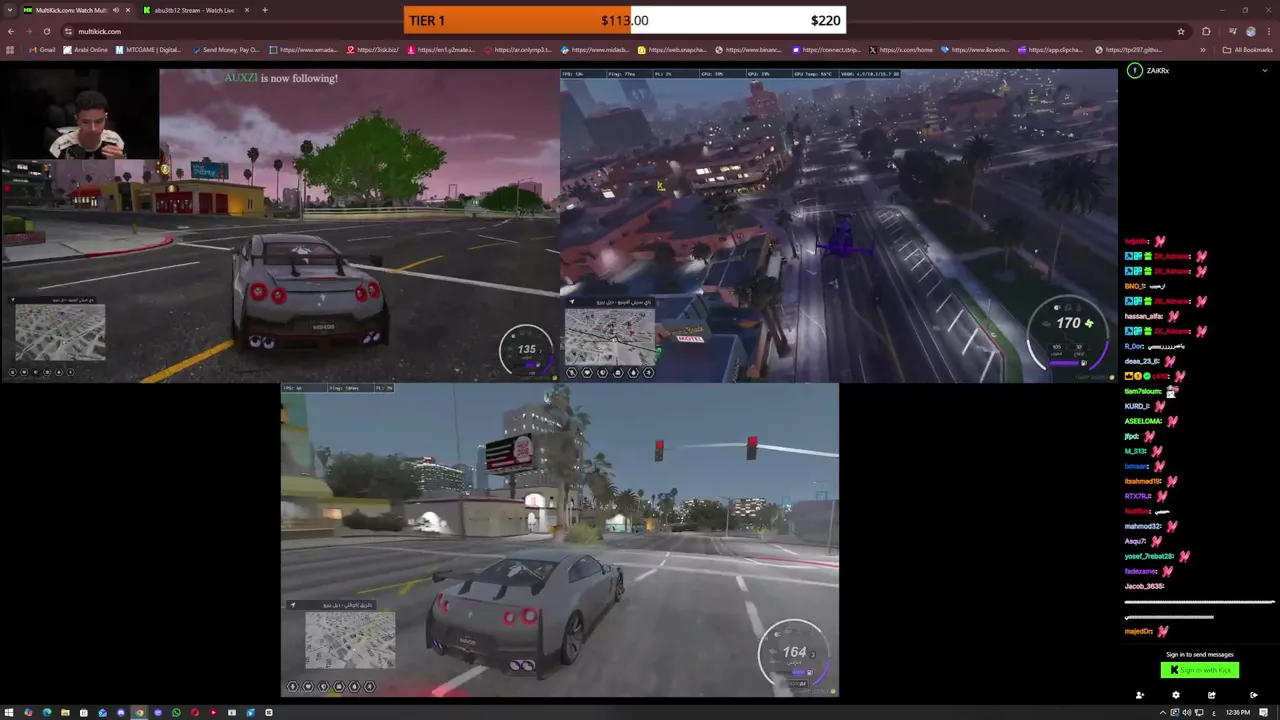The width and height of the screenshot is (1280, 720).
Task: Click the chat pop-out icon
Action: point(1212,695)
